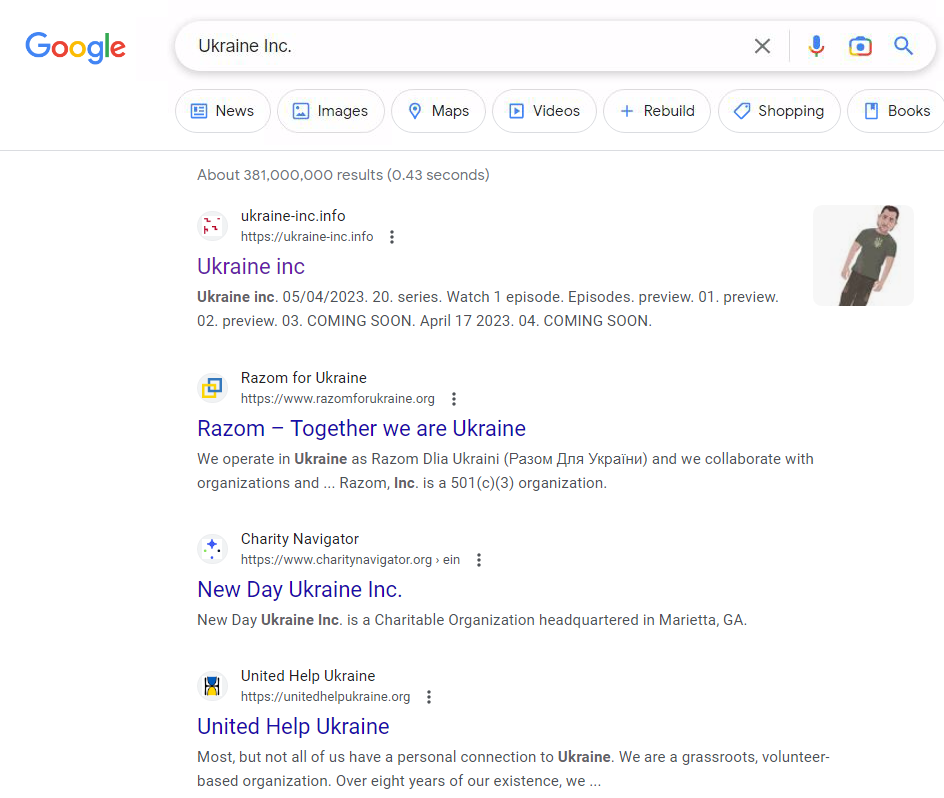The image size is (944, 798).
Task: Clear the search box with the X icon
Action: pyautogui.click(x=762, y=46)
